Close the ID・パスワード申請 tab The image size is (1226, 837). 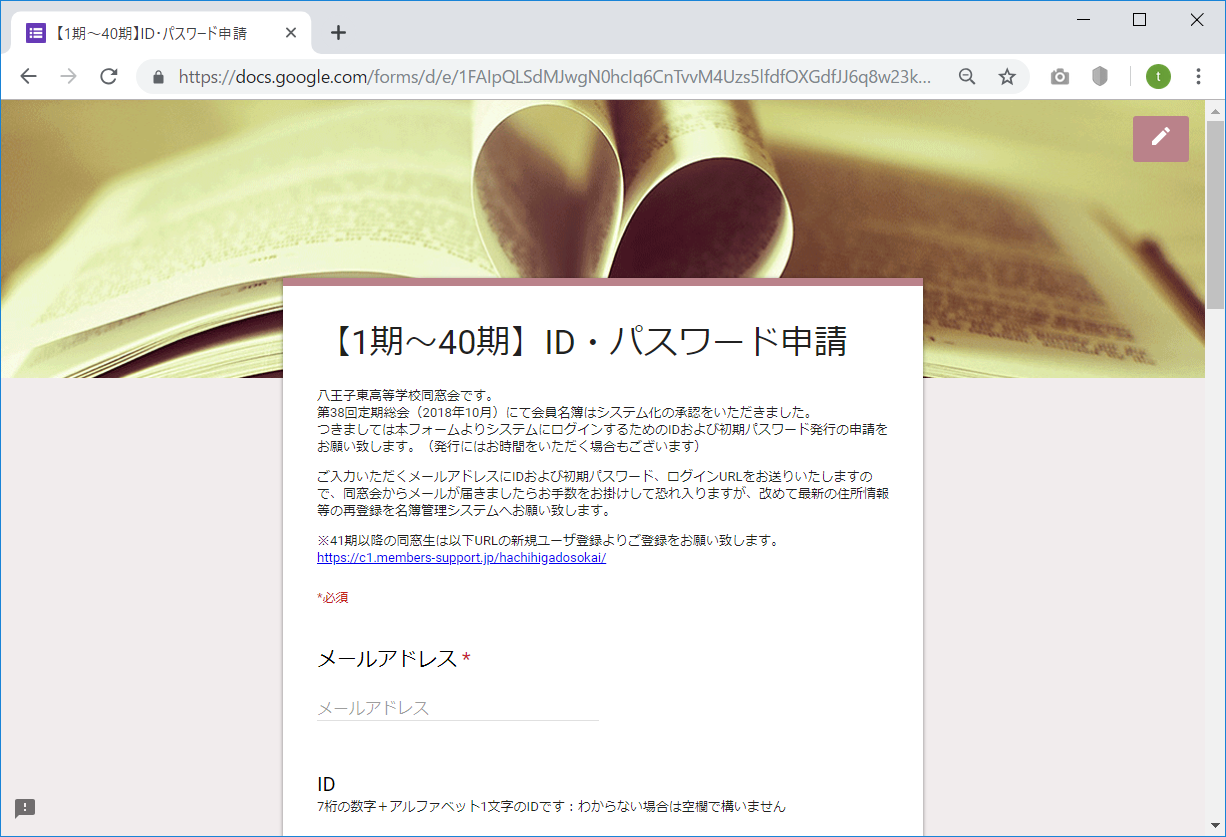291,32
